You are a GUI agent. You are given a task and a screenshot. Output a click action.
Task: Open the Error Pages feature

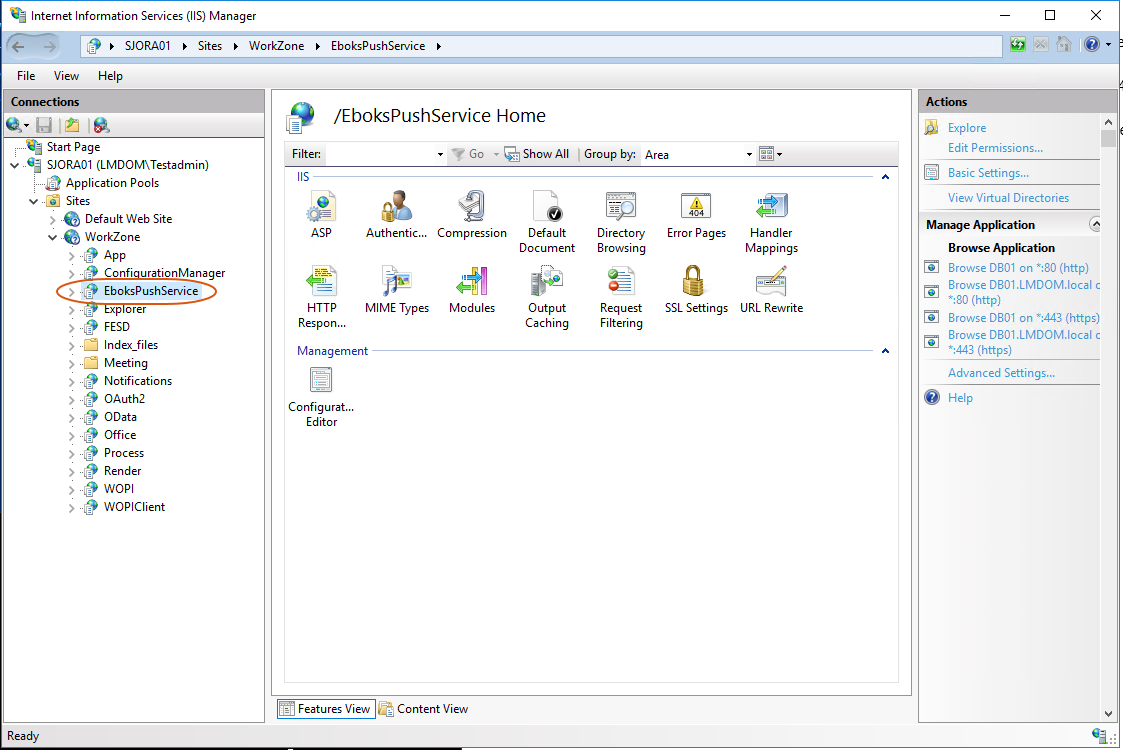coord(696,215)
